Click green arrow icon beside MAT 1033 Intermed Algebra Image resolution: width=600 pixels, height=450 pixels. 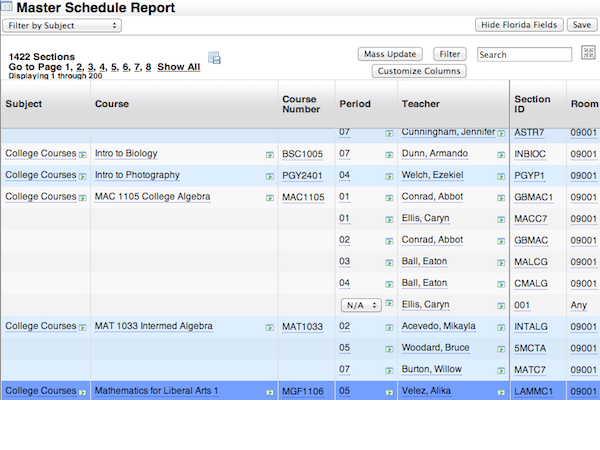269,327
